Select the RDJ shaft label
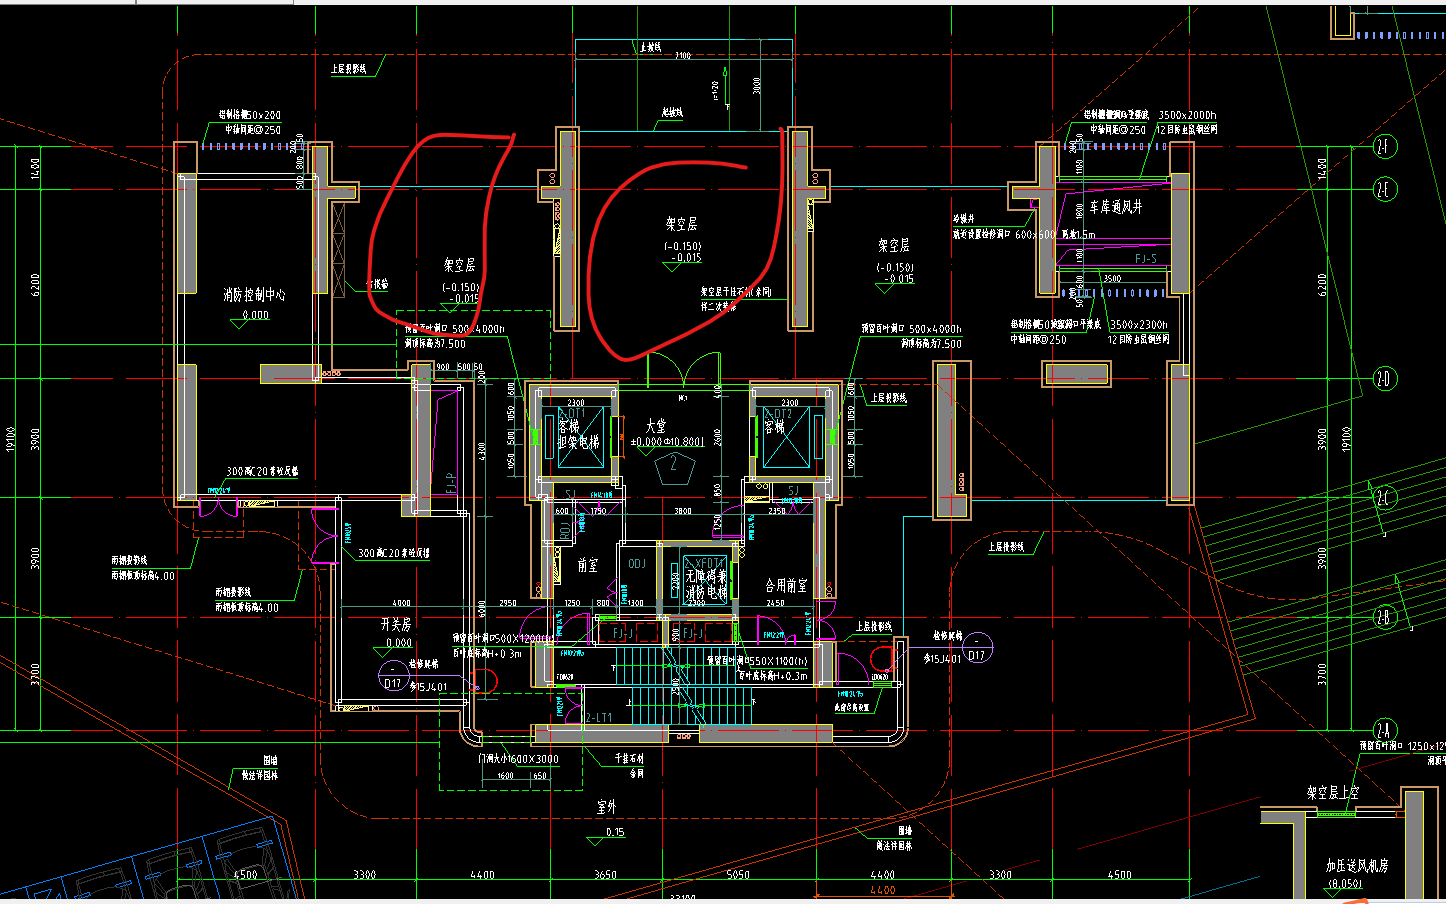The height and width of the screenshot is (904, 1446). coord(564,529)
